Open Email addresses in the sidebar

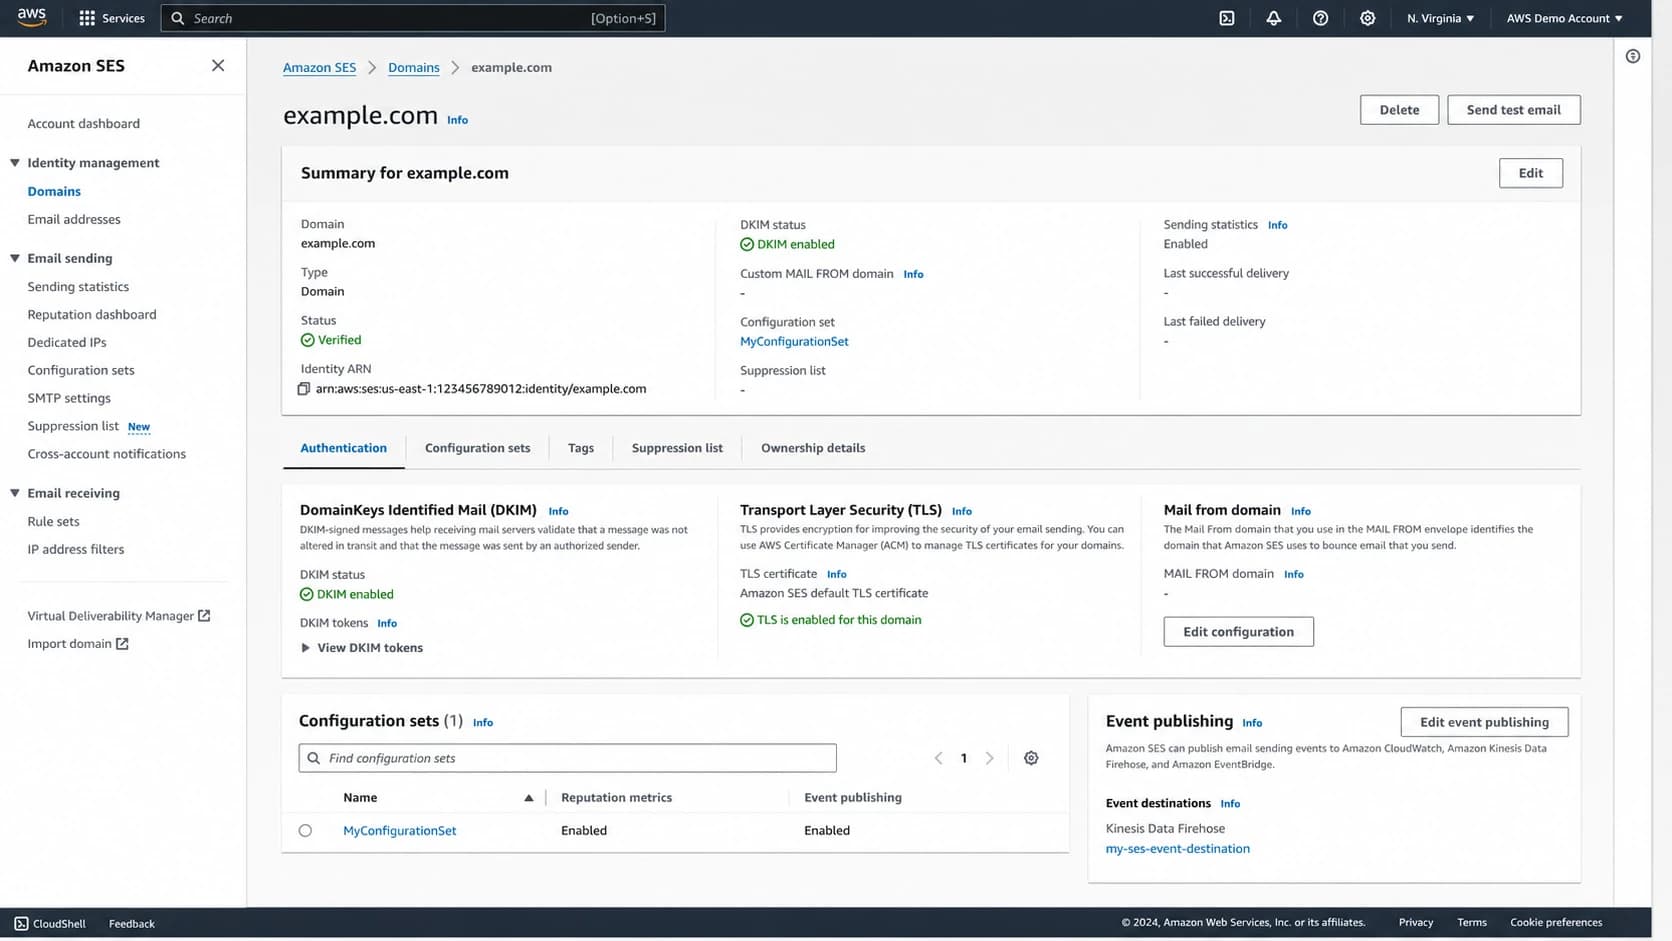[x=74, y=219]
